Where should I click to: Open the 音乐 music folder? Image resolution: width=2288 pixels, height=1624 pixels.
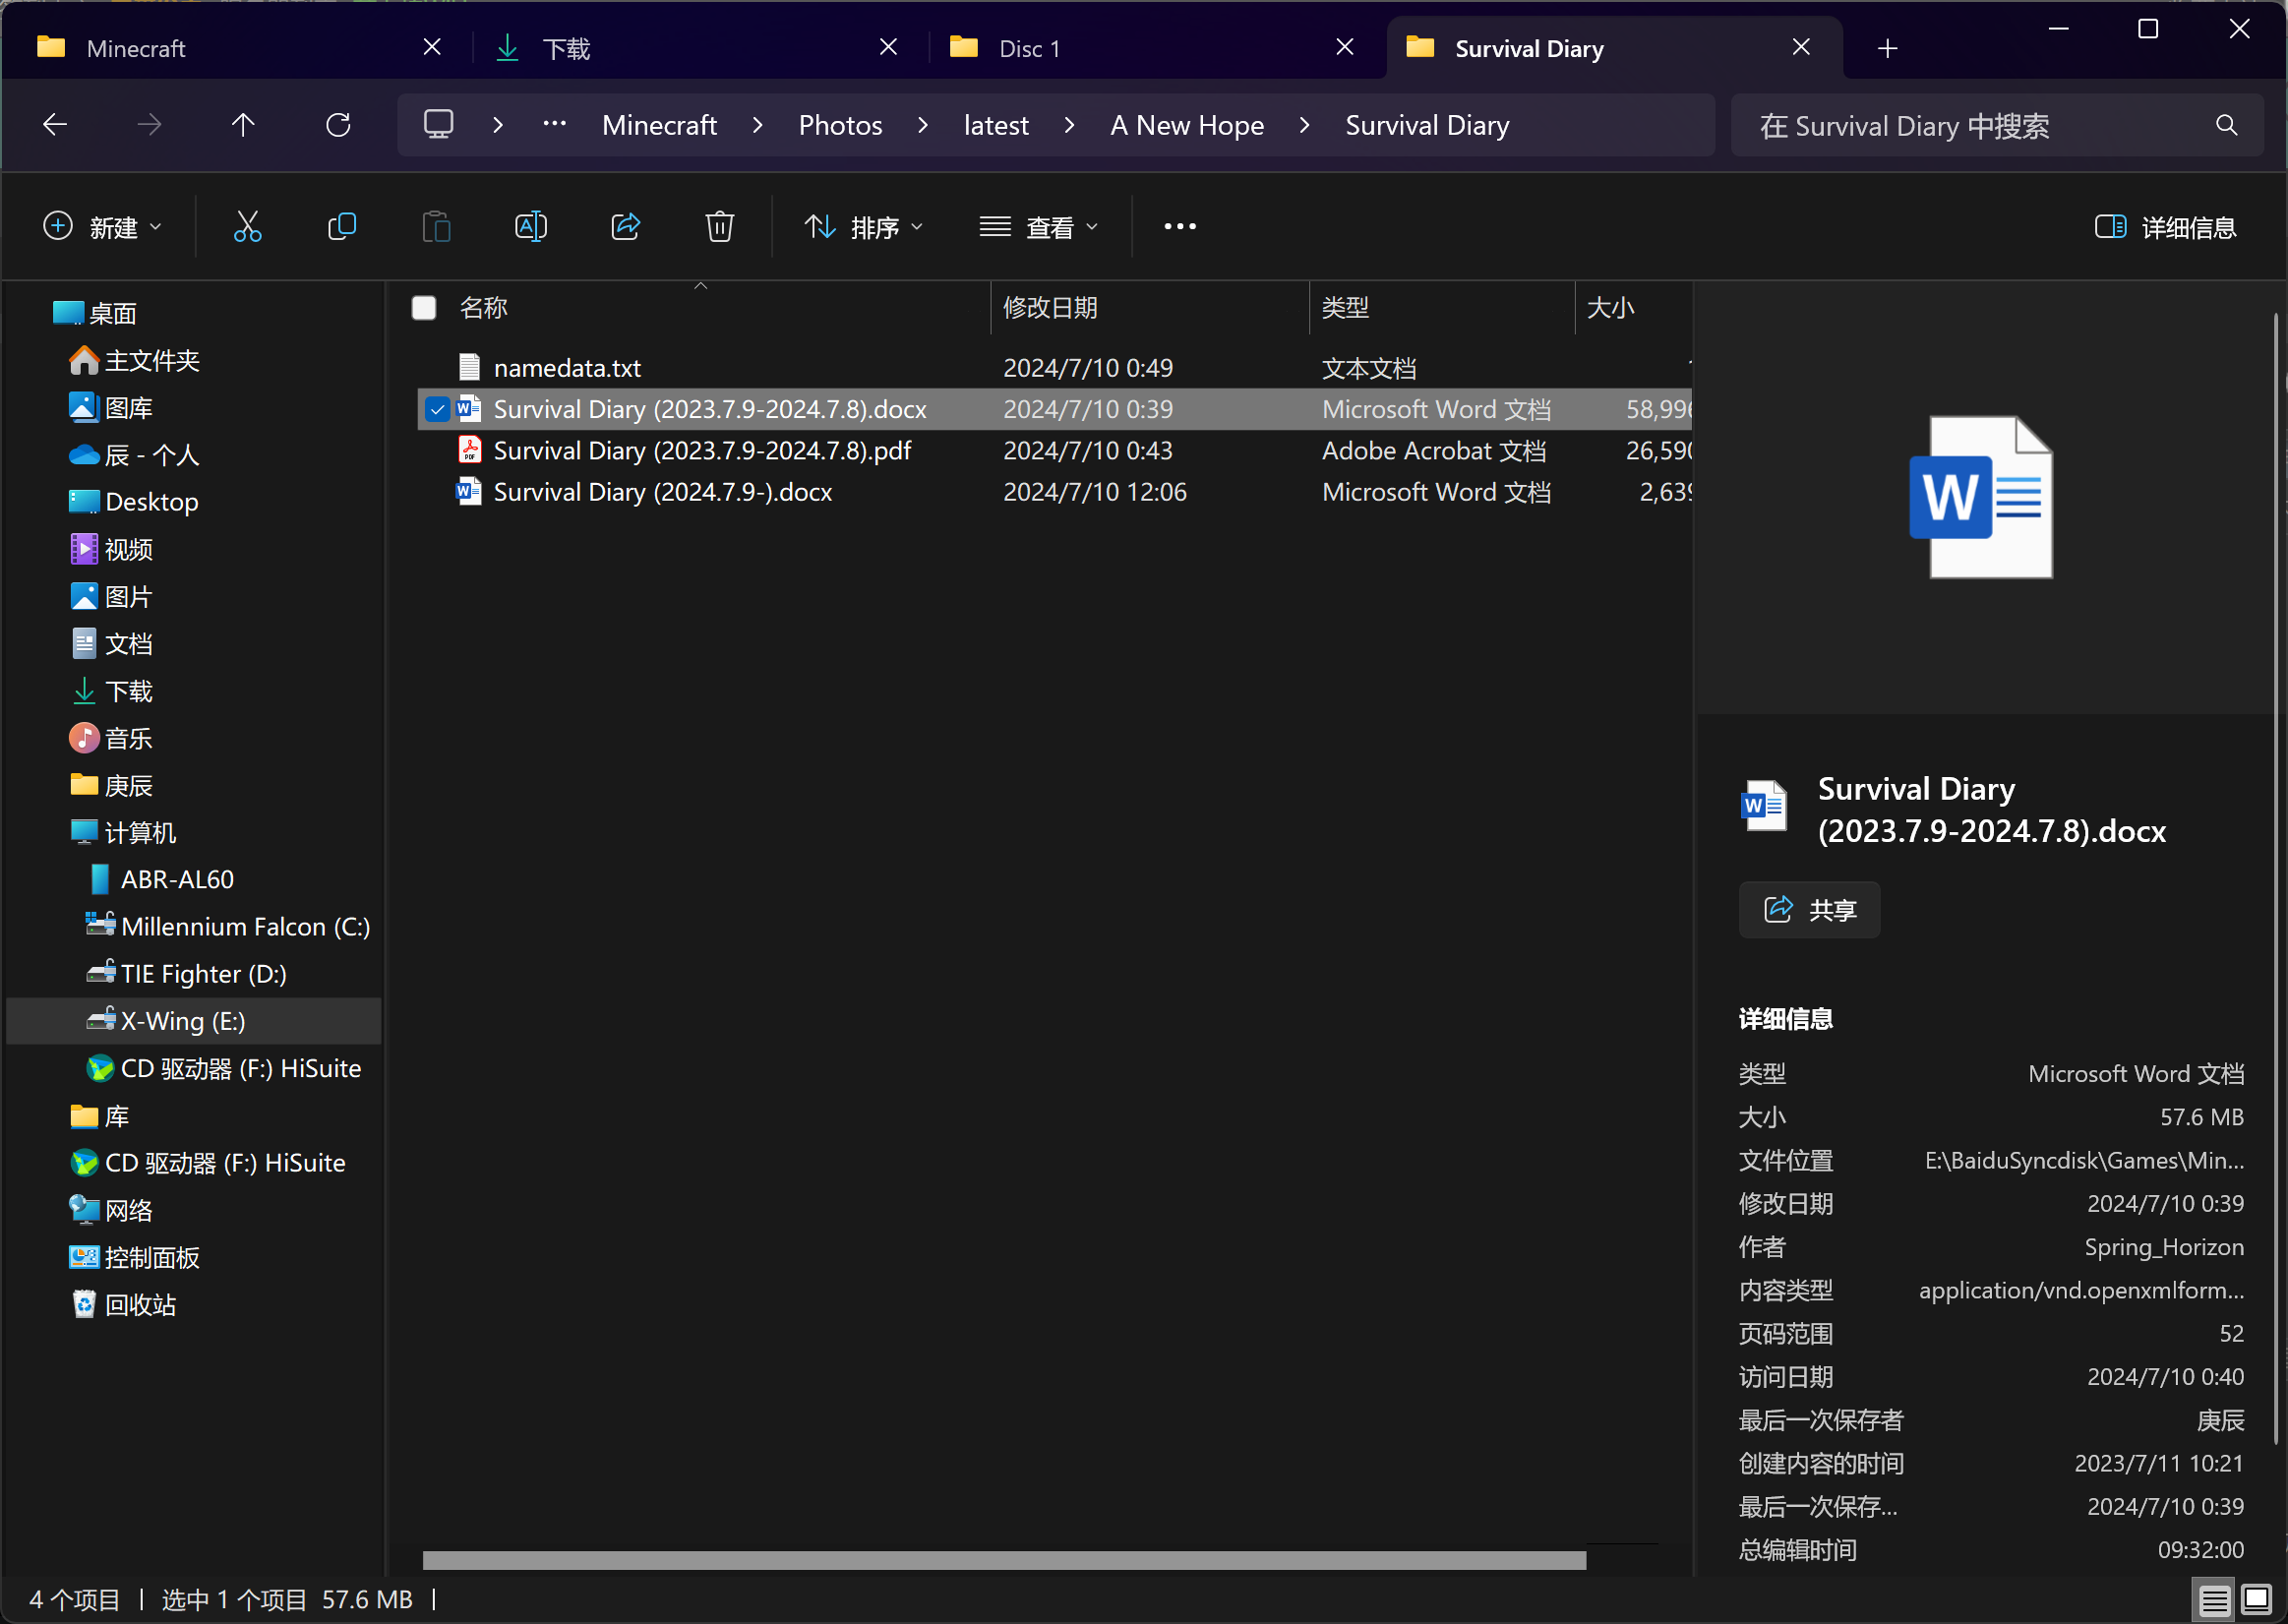point(112,739)
